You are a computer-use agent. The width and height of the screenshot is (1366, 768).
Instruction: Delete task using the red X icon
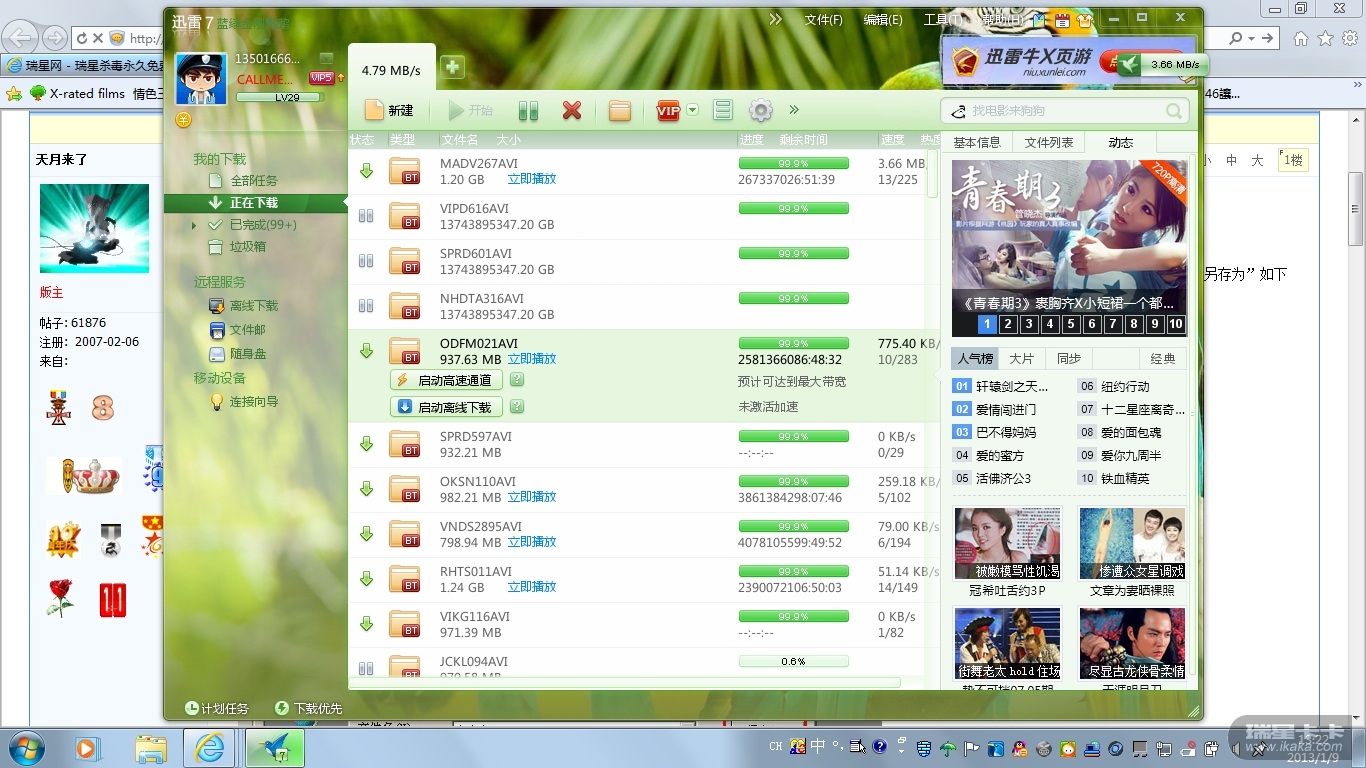(x=572, y=110)
